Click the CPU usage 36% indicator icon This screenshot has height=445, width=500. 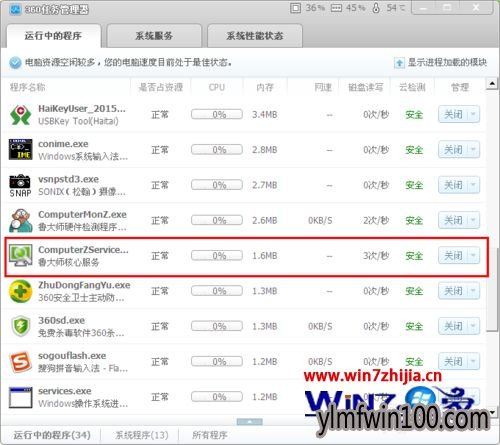coord(295,8)
